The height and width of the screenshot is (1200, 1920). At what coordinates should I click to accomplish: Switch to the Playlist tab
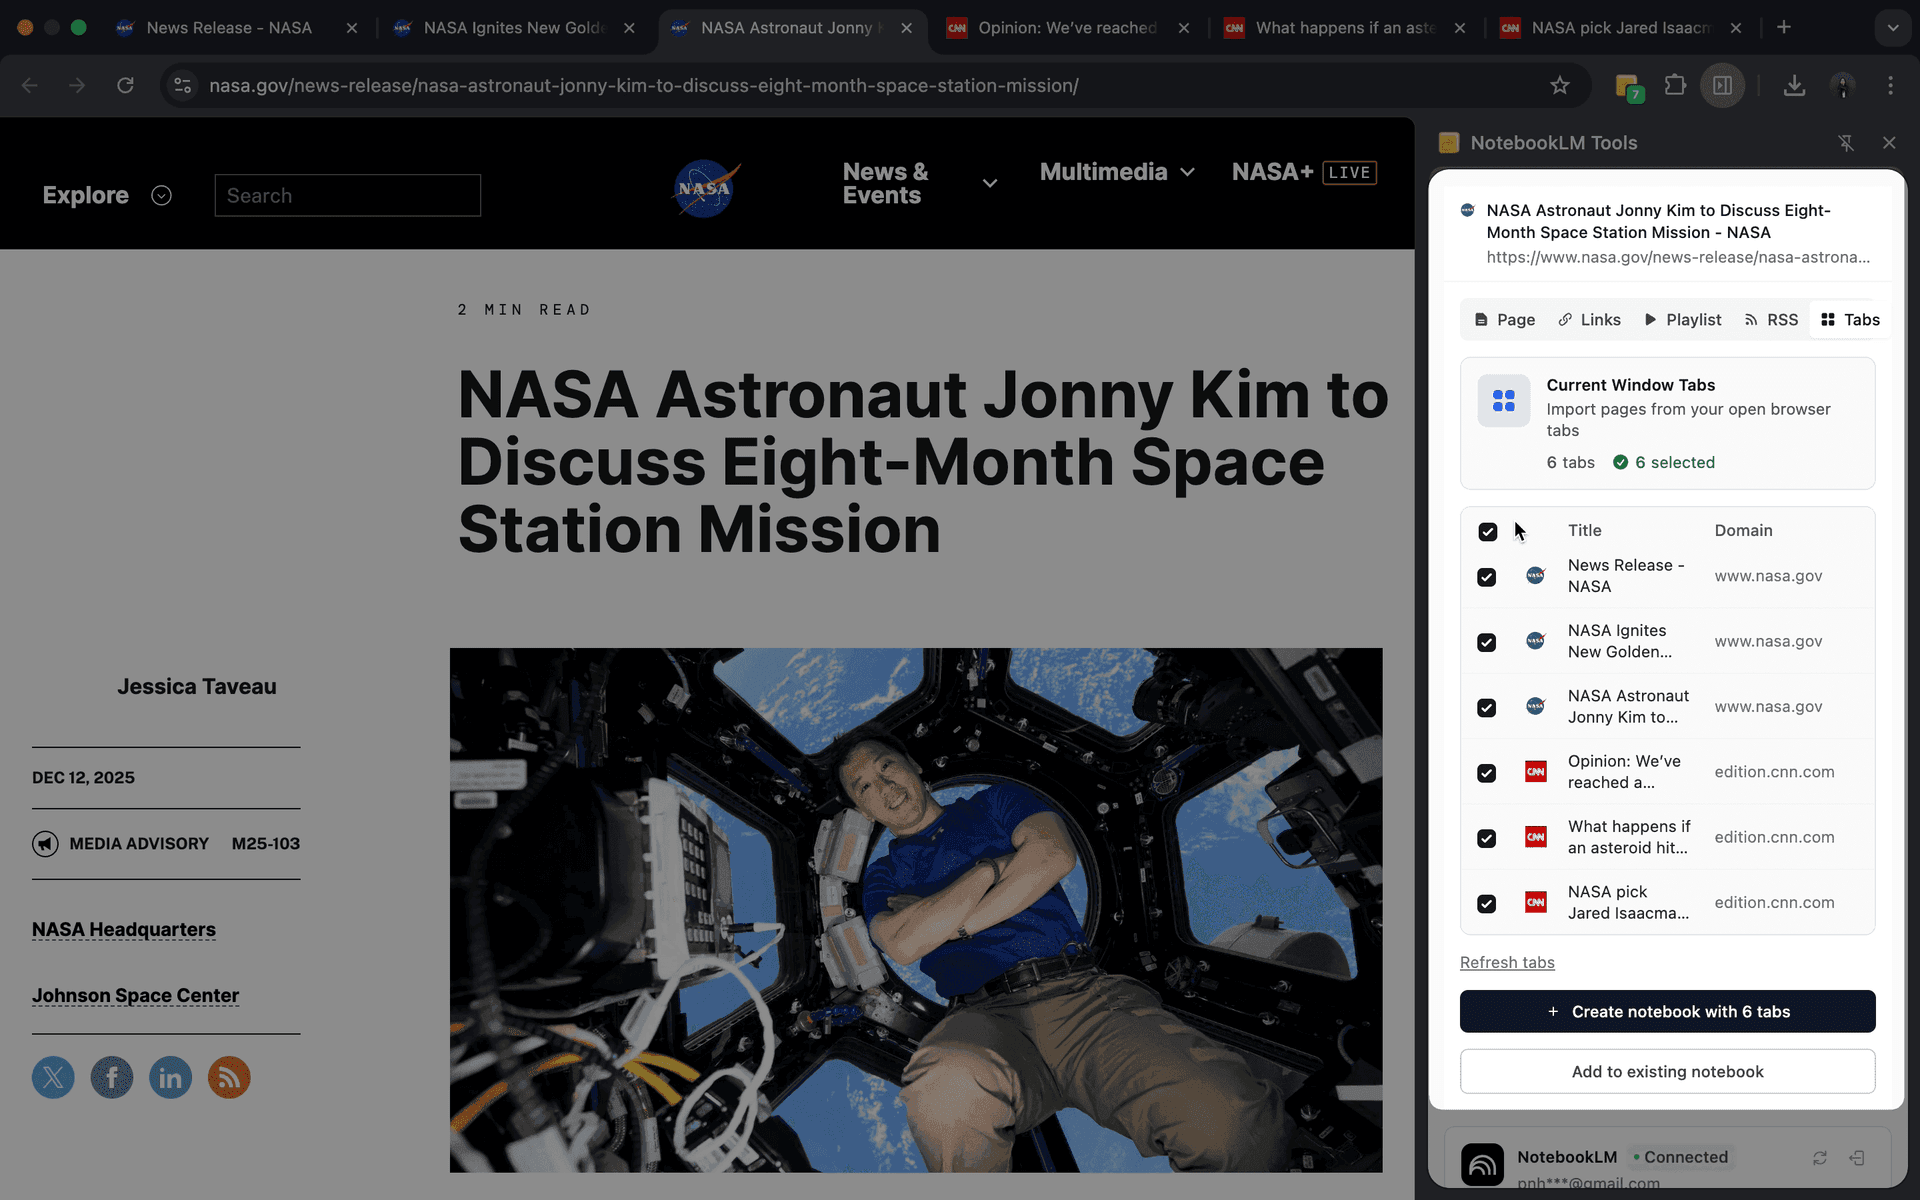[1683, 320]
